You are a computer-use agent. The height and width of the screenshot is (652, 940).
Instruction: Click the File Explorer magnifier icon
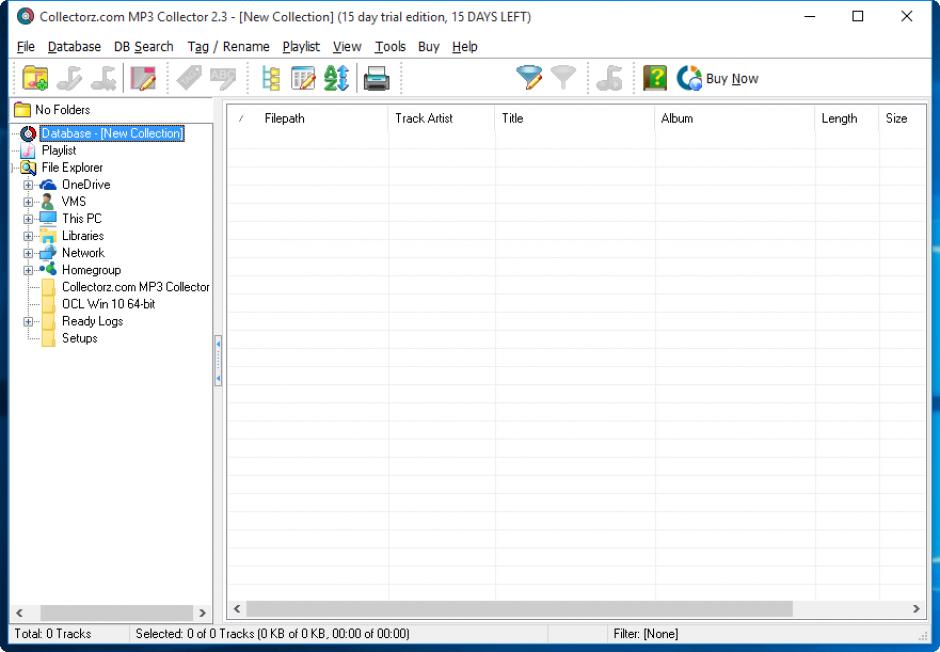coord(28,168)
